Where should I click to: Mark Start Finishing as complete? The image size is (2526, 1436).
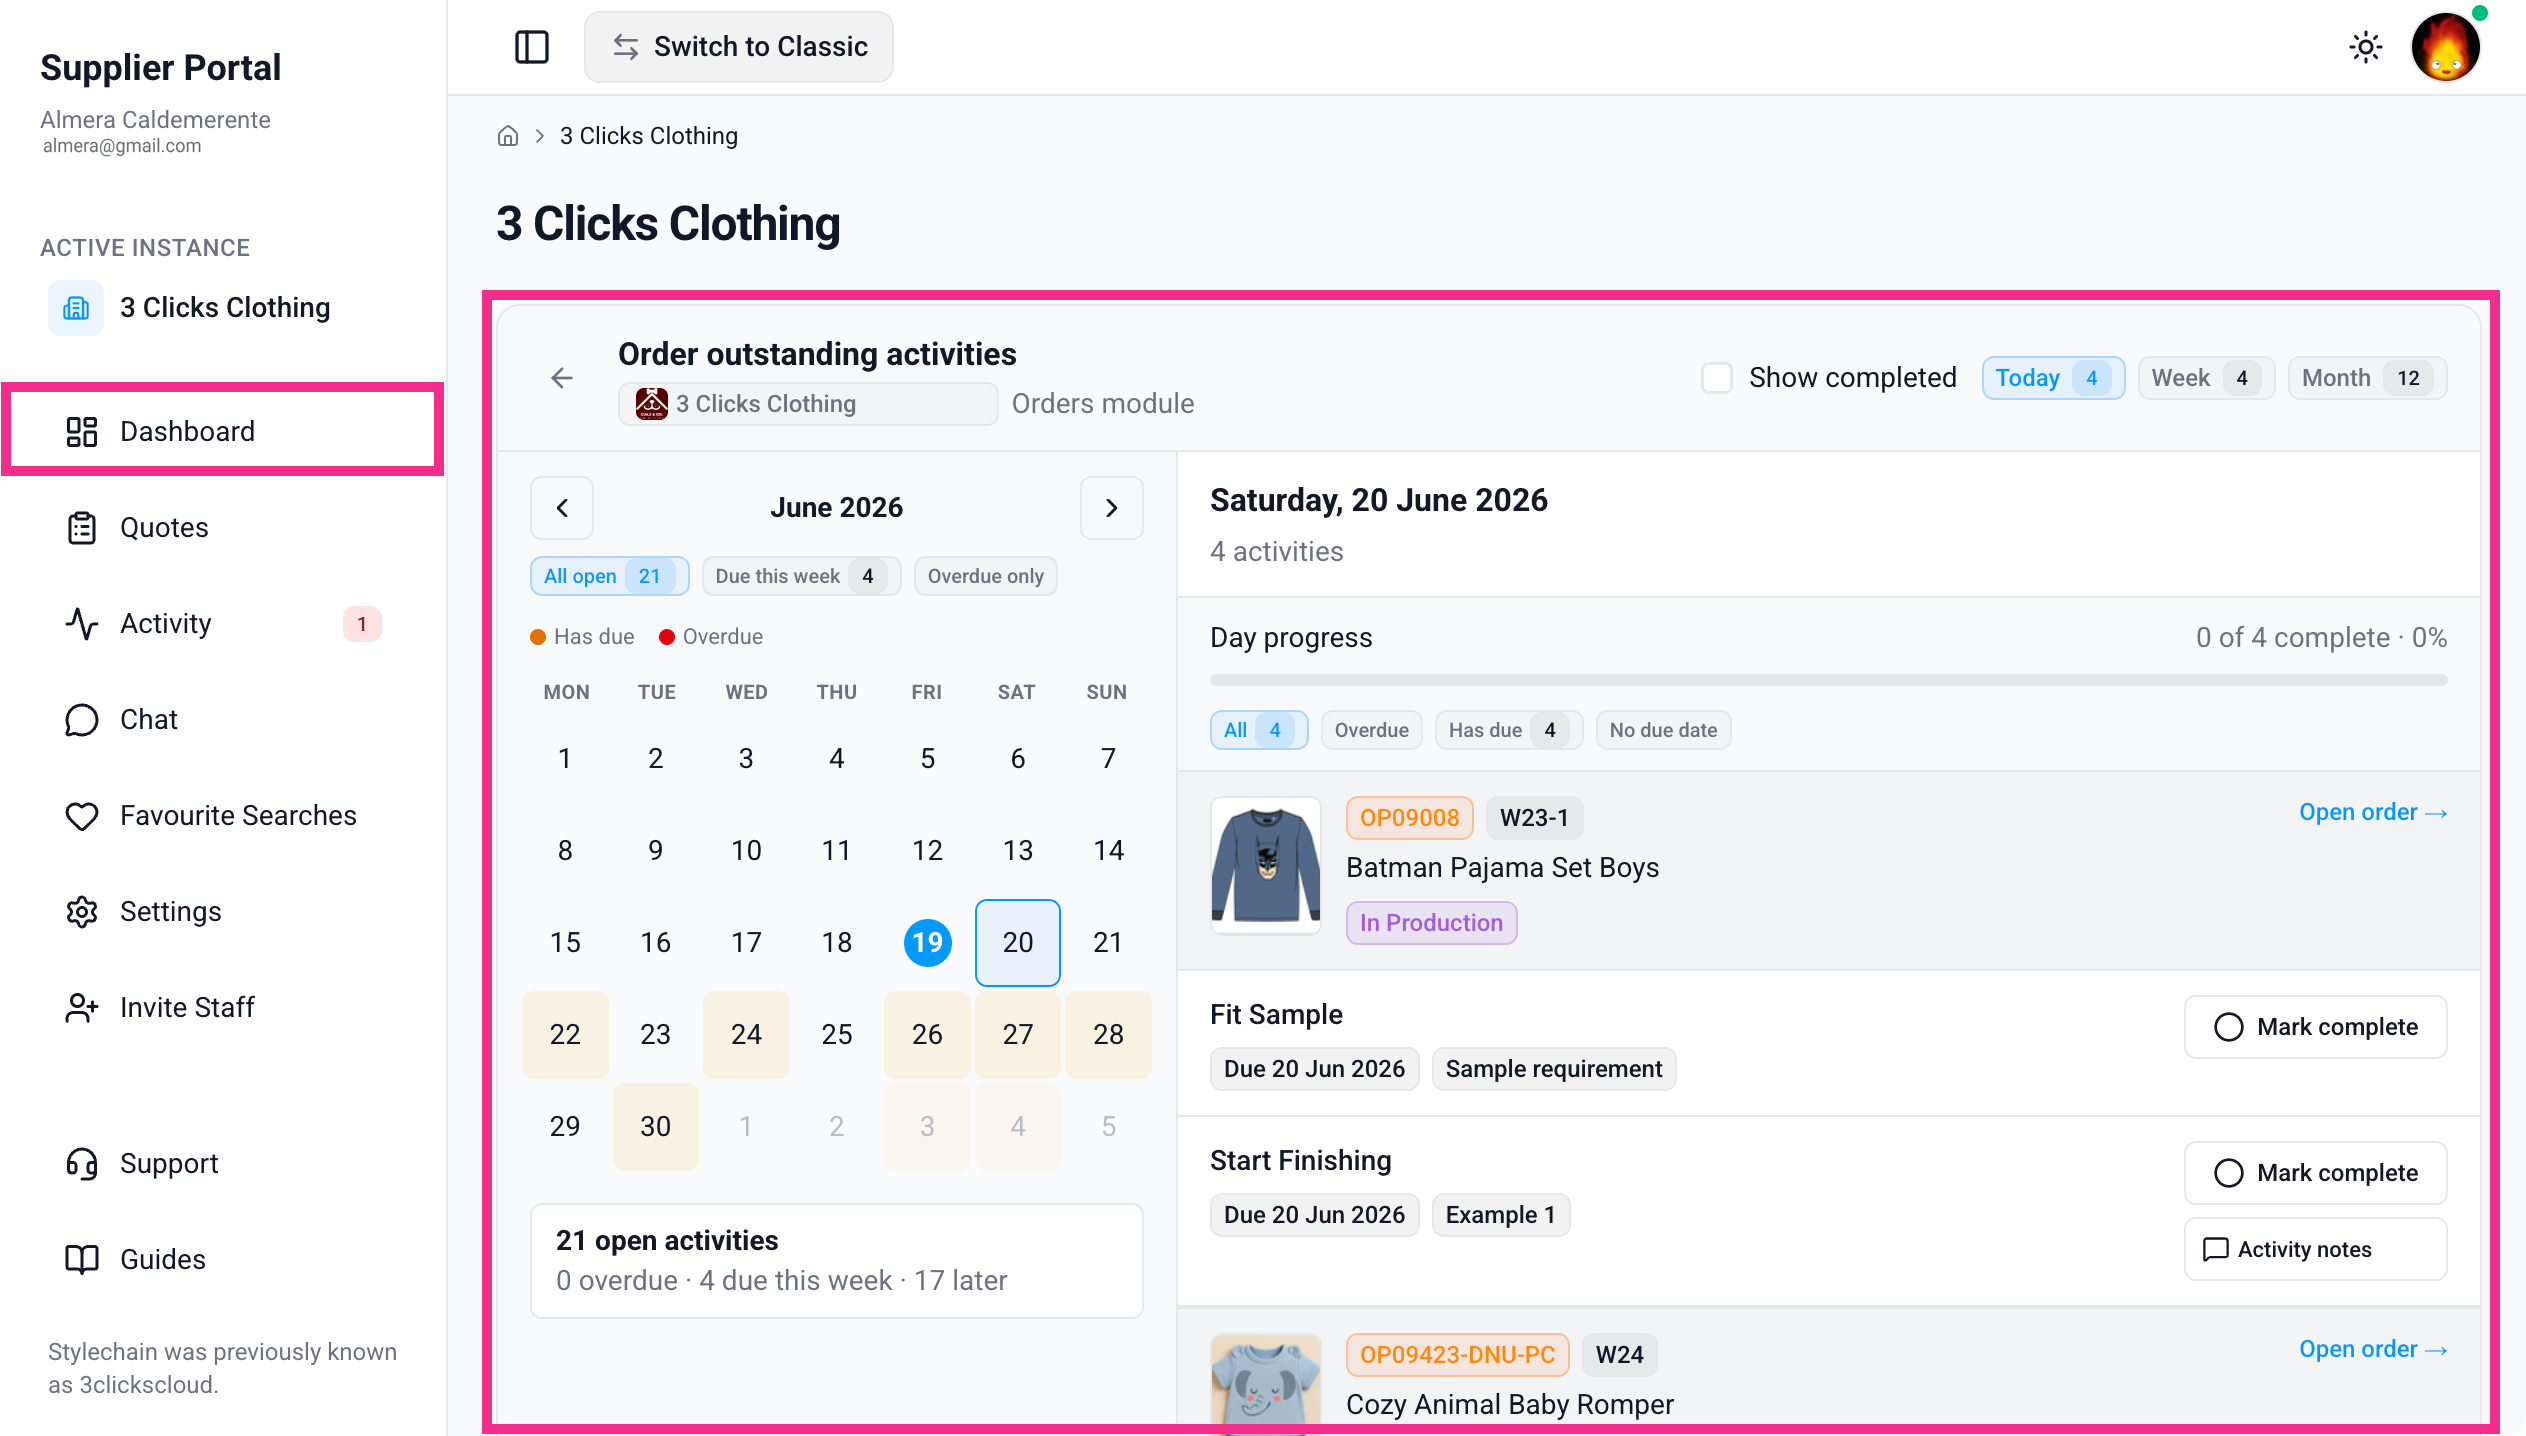[2315, 1173]
